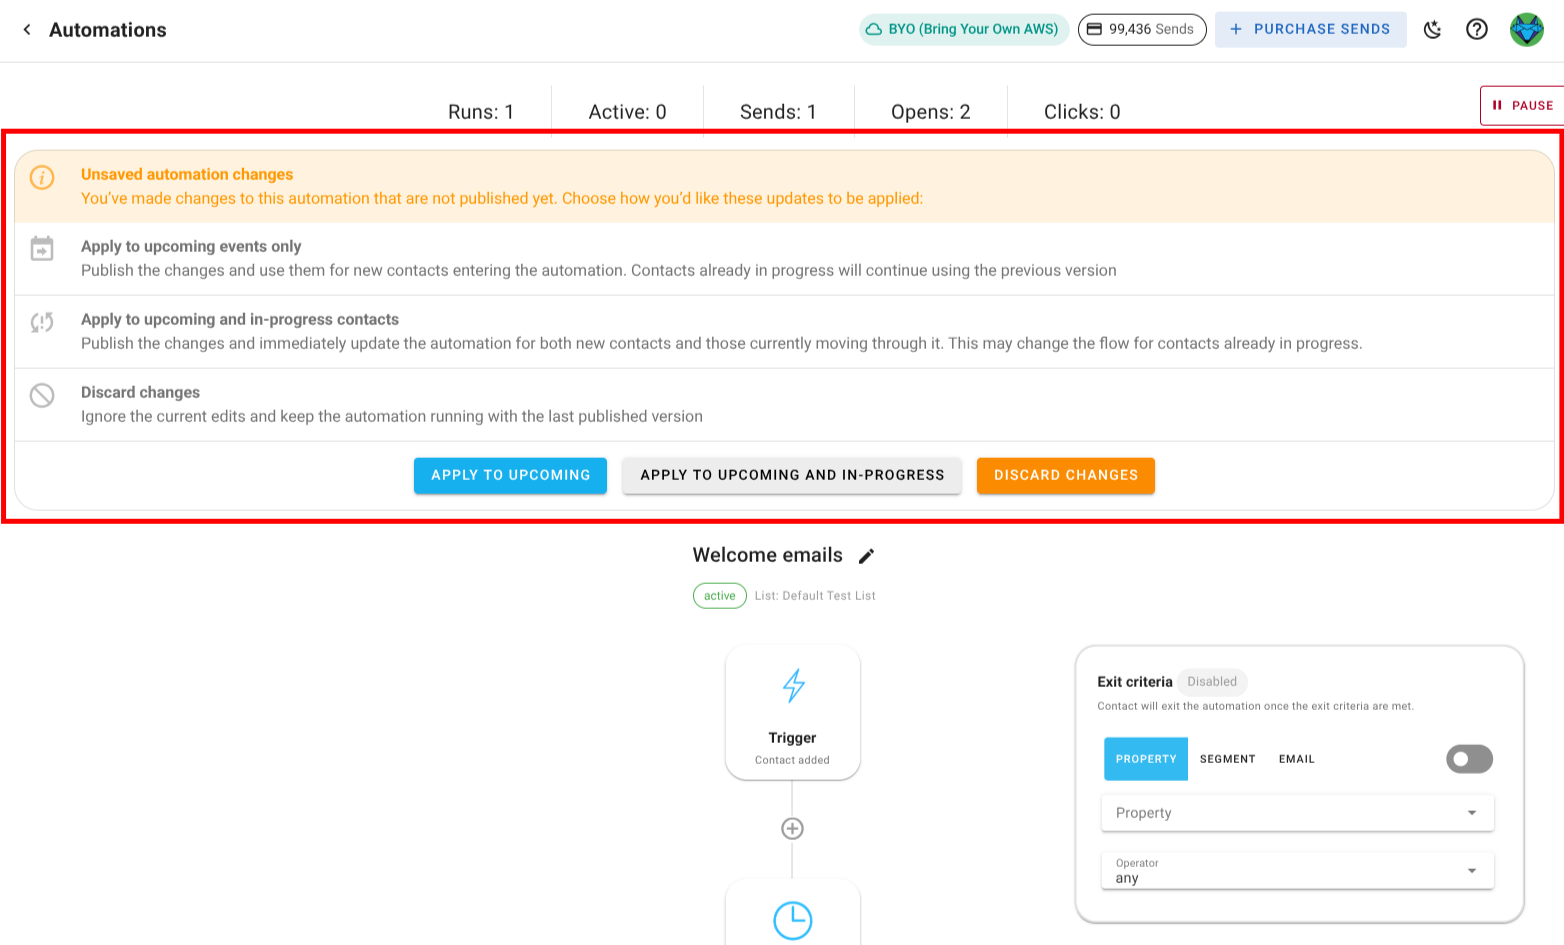
Task: Click the Purchase Sends button
Action: coord(1310,30)
